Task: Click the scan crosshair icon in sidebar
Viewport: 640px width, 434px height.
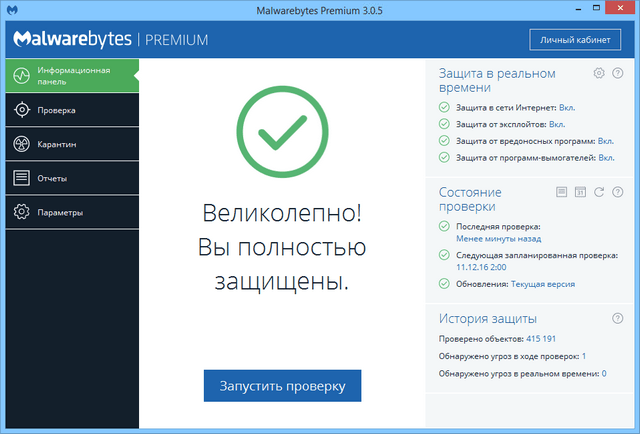Action: tap(22, 110)
